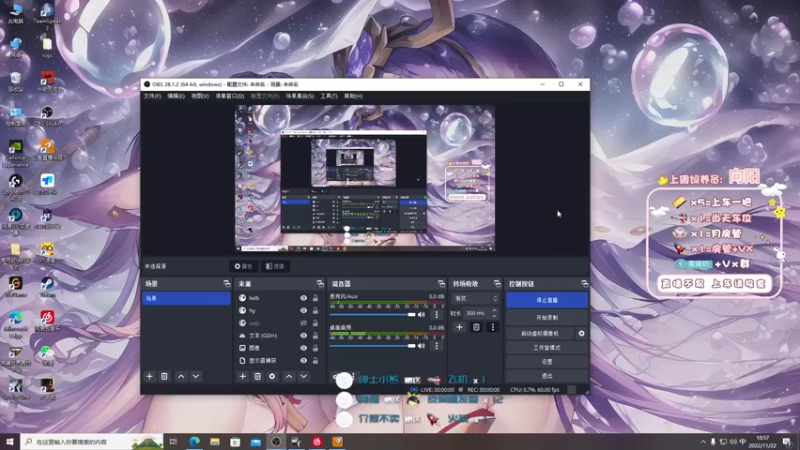Adjust 桌面音频 volume slider
800x450 pixels.
[373, 346]
